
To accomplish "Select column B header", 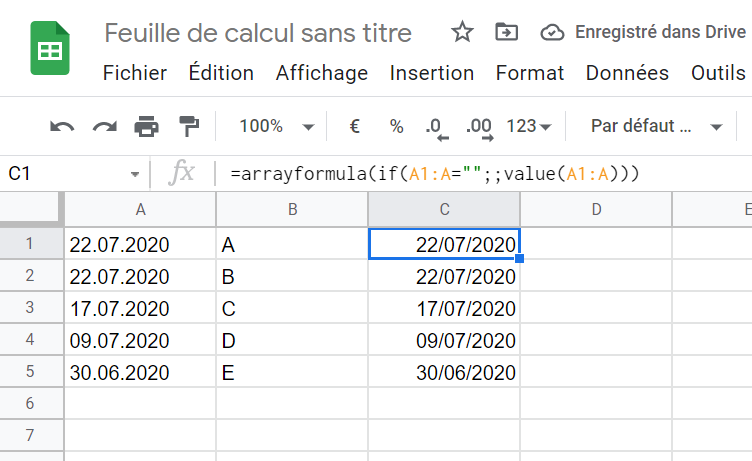I will click(292, 210).
